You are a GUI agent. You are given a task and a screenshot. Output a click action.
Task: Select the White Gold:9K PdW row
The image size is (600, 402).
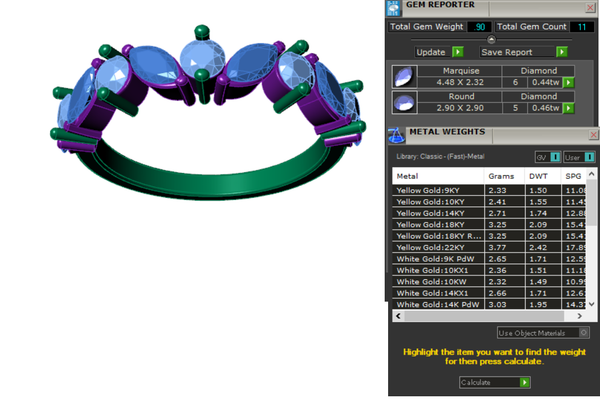489,259
